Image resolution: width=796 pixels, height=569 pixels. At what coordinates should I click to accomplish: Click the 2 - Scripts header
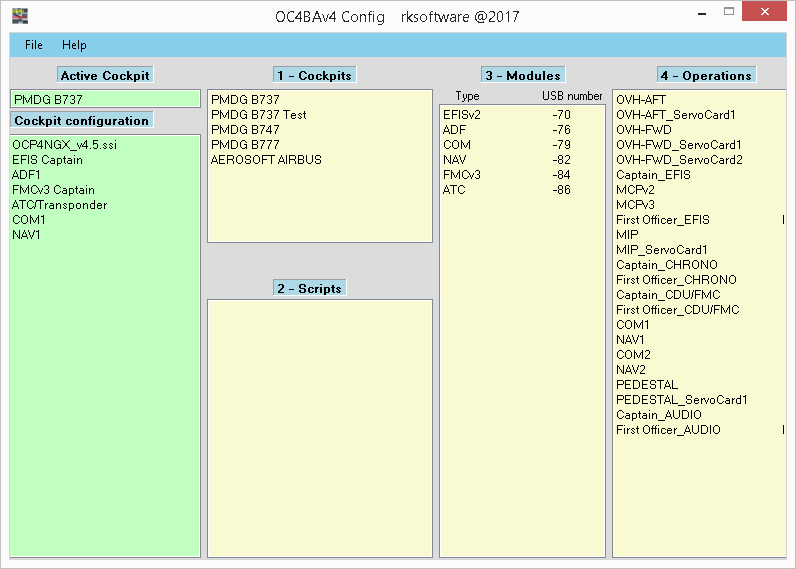coord(310,288)
